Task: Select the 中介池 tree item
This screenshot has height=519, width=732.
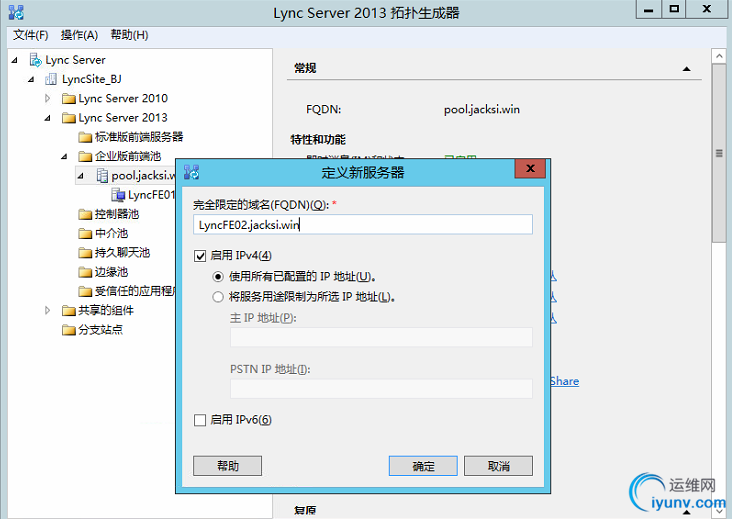Action: coord(111,233)
